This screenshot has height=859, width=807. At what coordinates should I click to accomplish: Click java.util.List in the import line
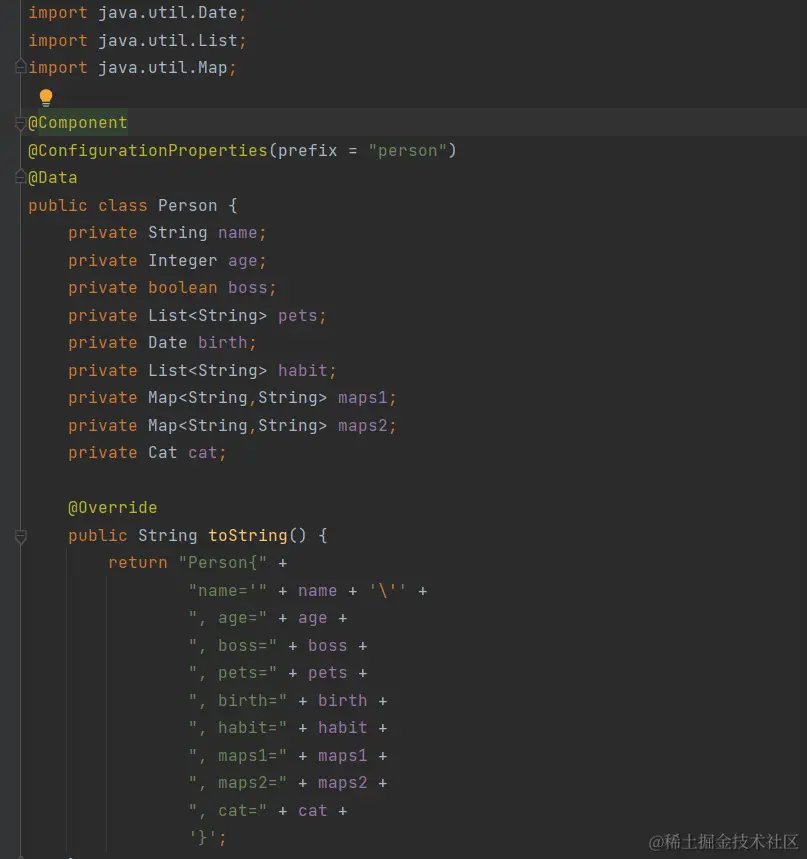tap(168, 41)
